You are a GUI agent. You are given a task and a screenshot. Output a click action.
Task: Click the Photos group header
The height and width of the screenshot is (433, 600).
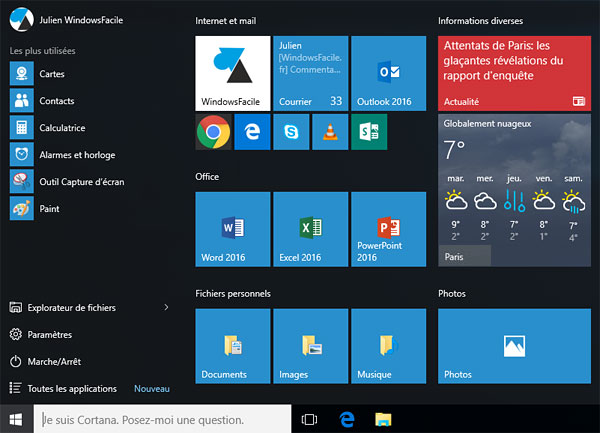(452, 293)
